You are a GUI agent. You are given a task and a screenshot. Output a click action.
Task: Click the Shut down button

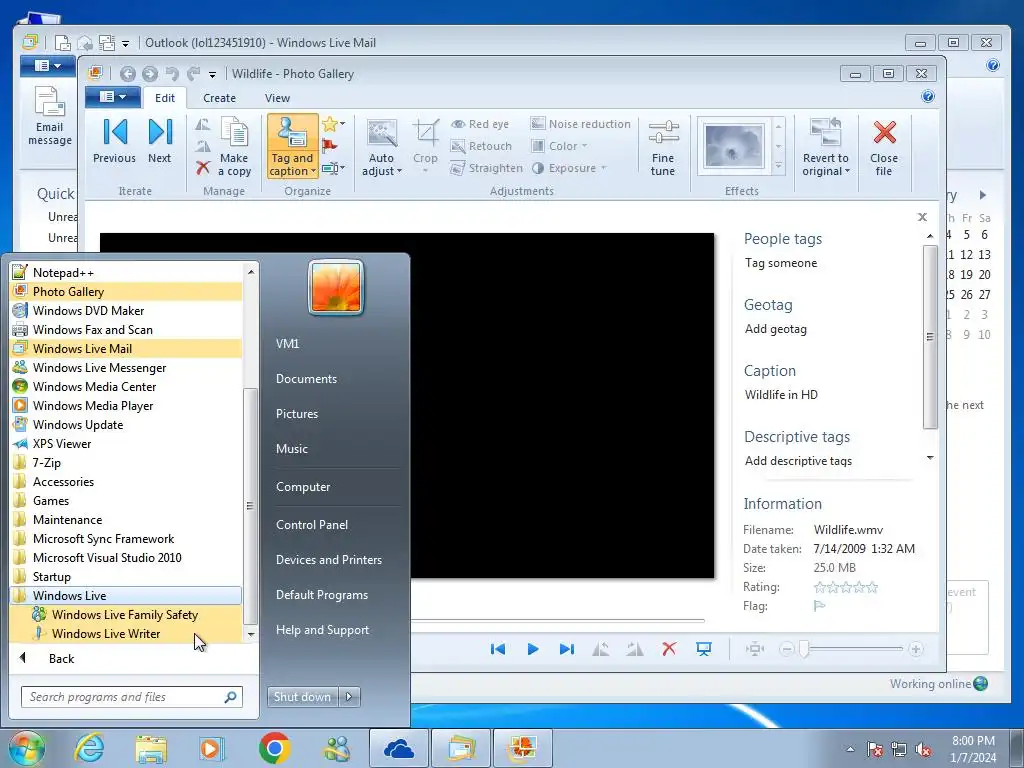(302, 697)
